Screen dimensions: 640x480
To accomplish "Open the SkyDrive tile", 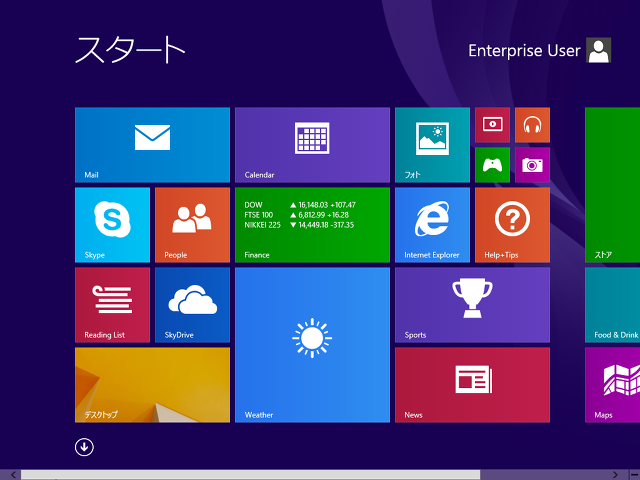I will click(192, 305).
